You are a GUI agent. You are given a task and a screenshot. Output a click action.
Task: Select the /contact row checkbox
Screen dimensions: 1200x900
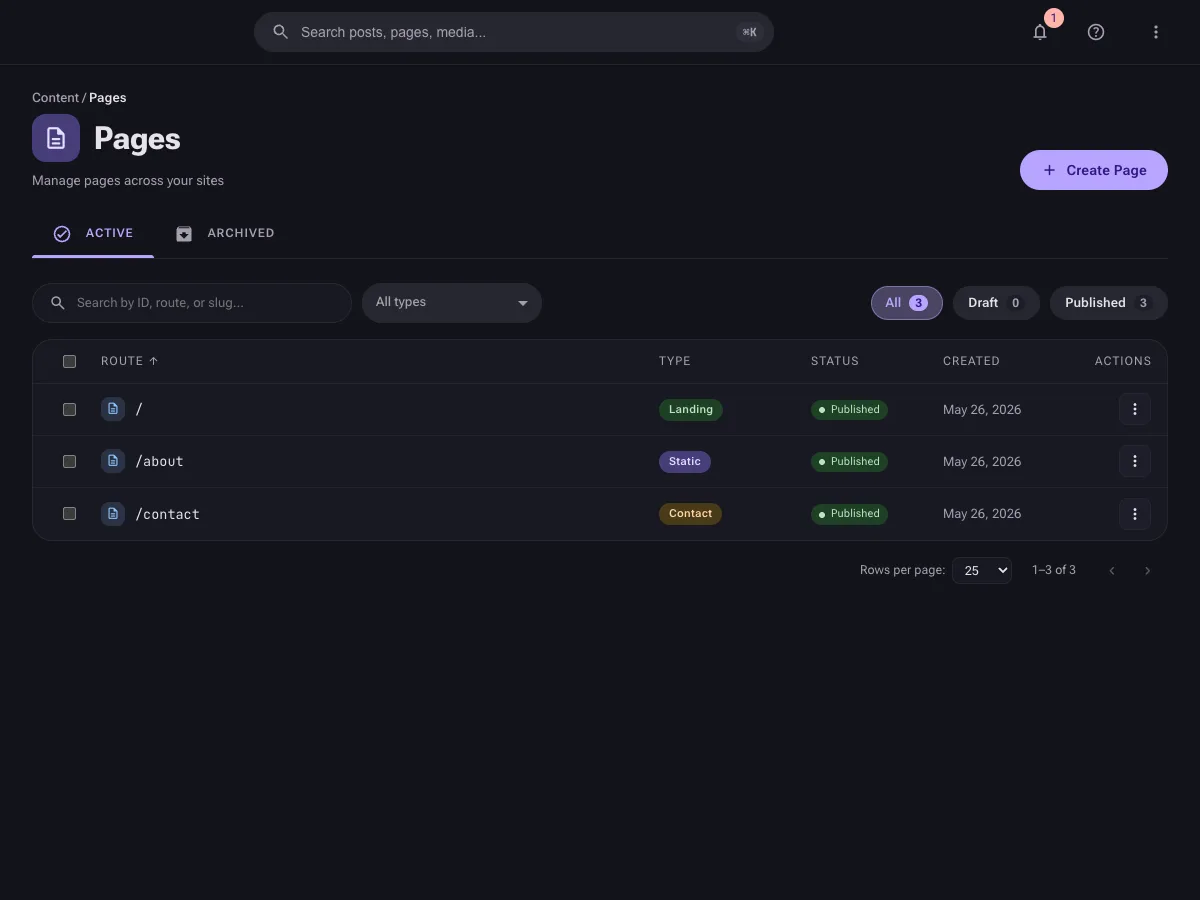point(69,513)
